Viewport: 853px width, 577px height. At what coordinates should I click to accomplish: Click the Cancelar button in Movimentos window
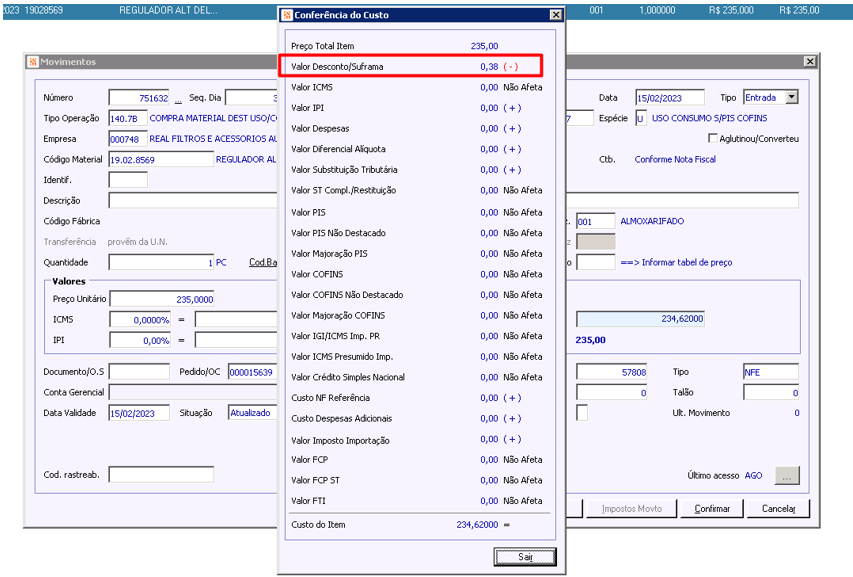tap(778, 508)
